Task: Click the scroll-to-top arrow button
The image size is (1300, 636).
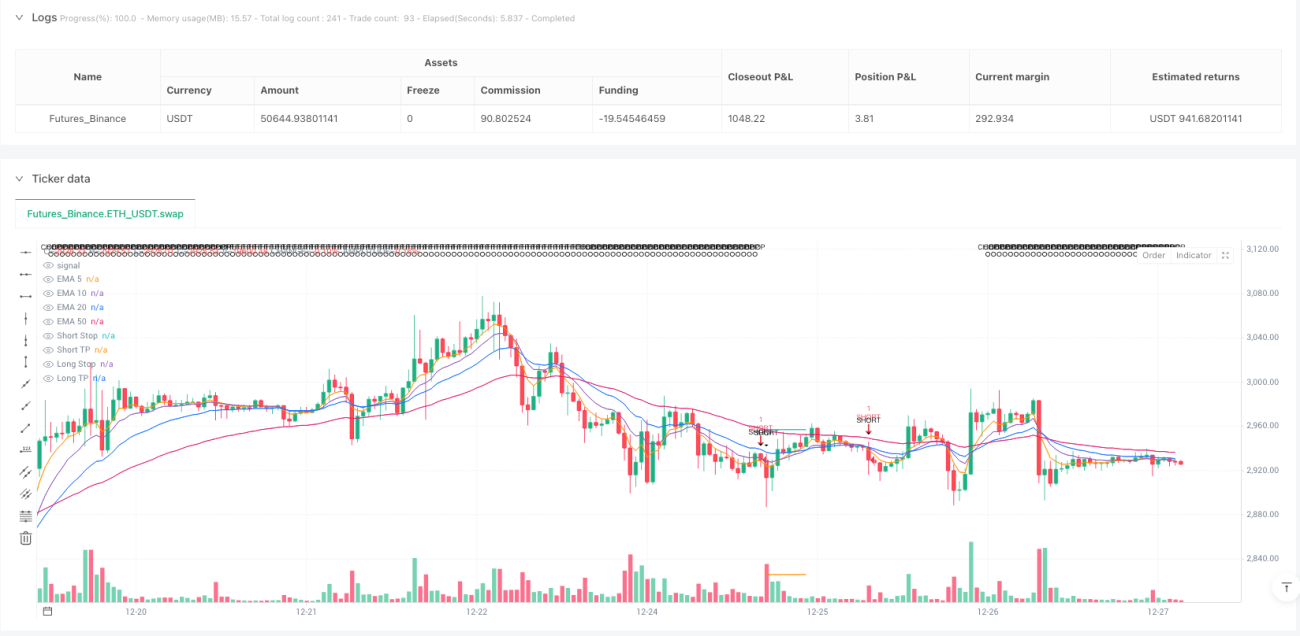Action: point(1285,589)
